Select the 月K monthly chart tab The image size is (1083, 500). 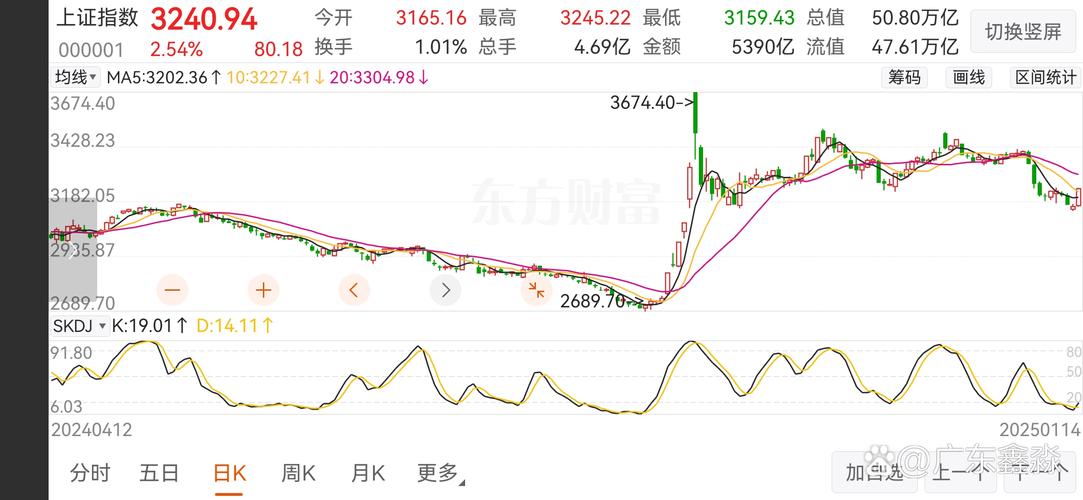(367, 473)
